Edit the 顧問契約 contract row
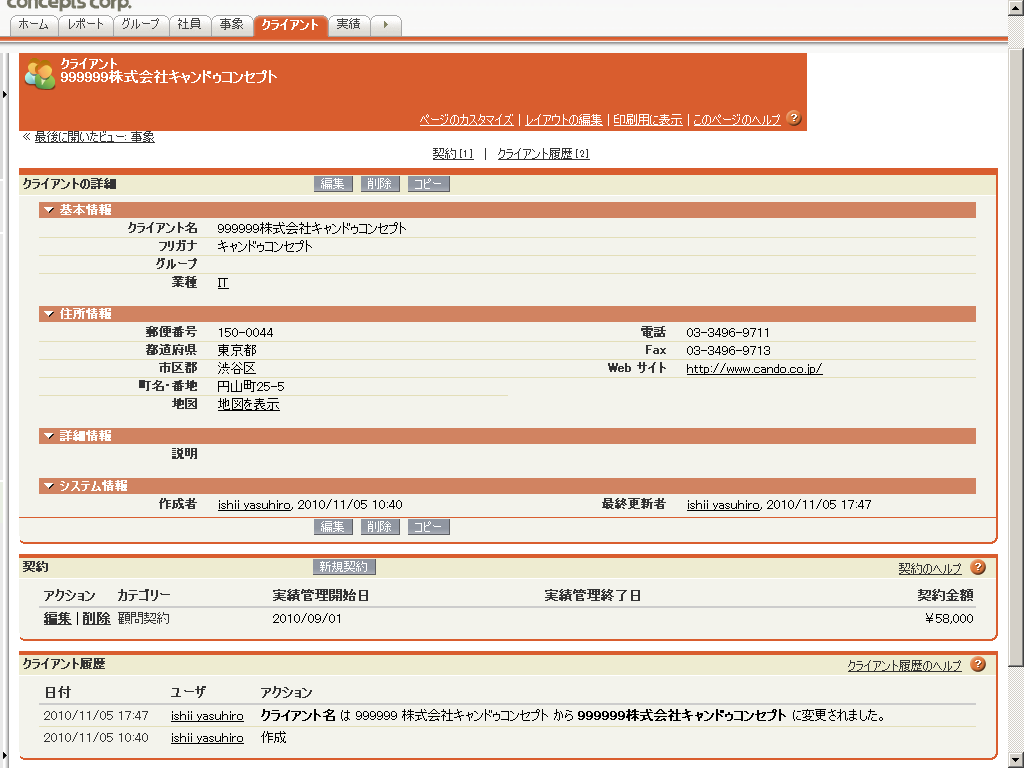Image resolution: width=1024 pixels, height=768 pixels. click(x=57, y=618)
